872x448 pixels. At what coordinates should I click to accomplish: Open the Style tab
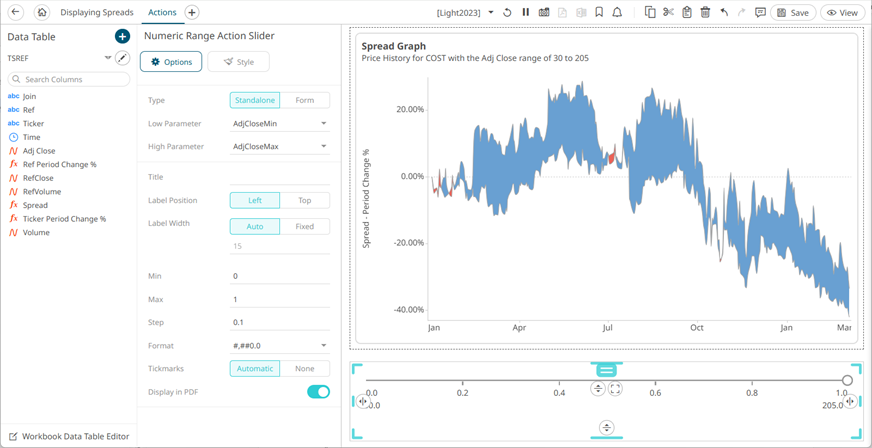238,62
